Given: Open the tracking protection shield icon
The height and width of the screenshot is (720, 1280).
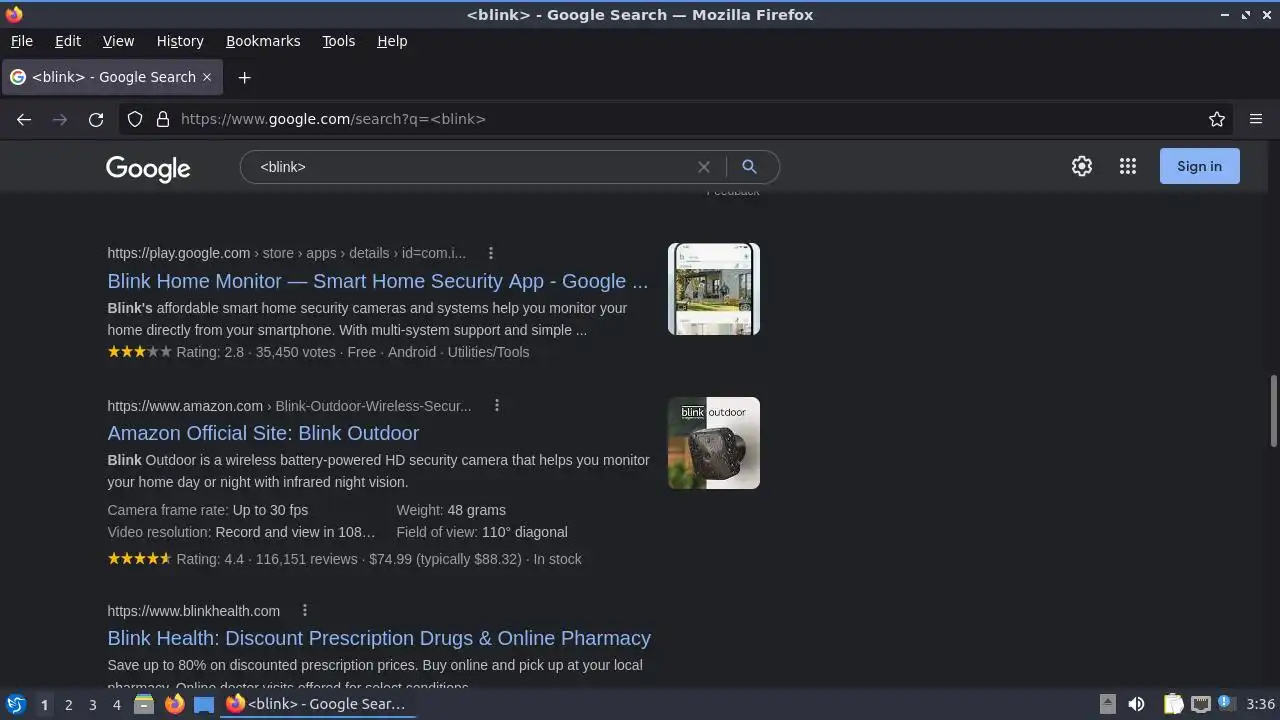Looking at the screenshot, I should (x=135, y=119).
